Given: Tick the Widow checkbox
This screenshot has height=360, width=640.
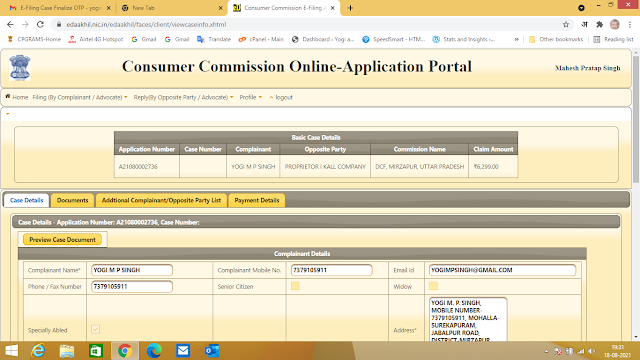Looking at the screenshot, I should [x=433, y=286].
